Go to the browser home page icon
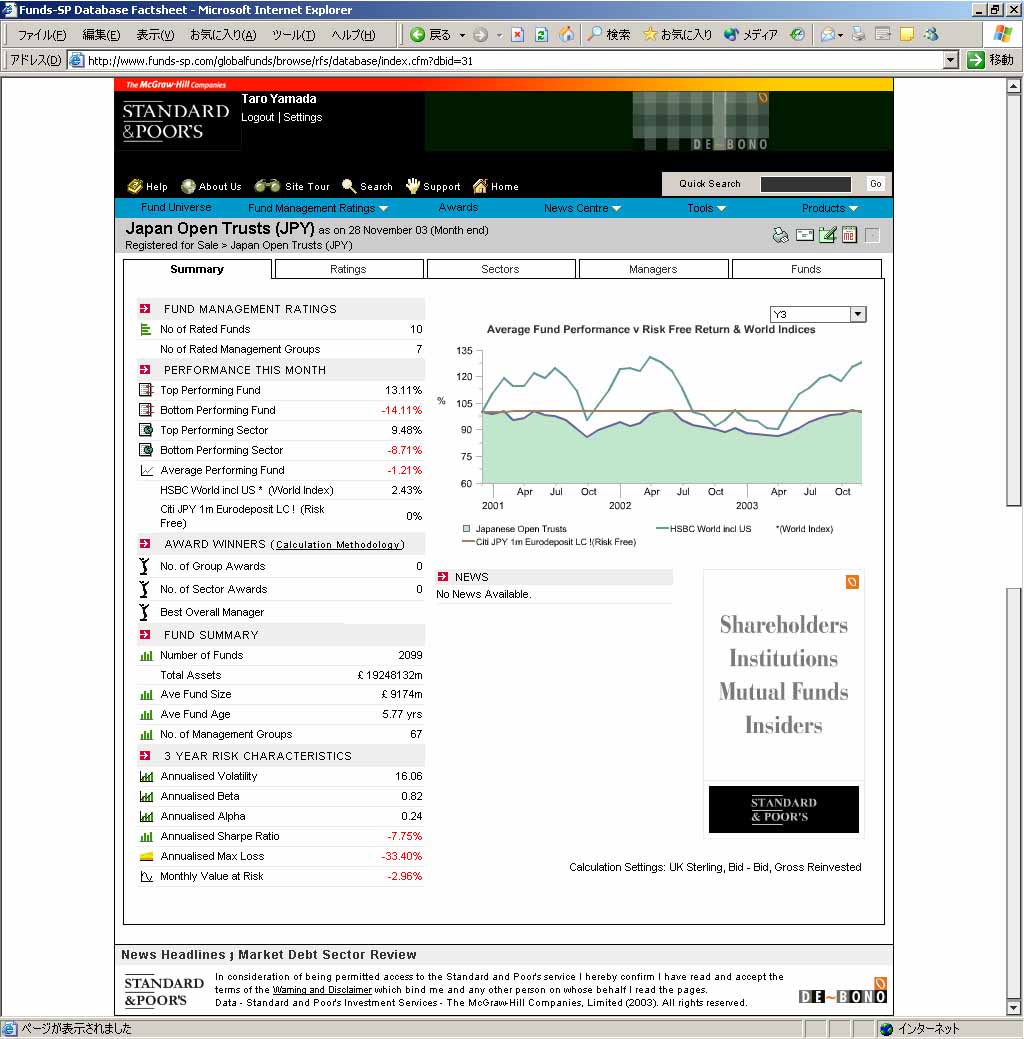Image resolution: width=1024 pixels, height=1039 pixels. click(x=566, y=34)
